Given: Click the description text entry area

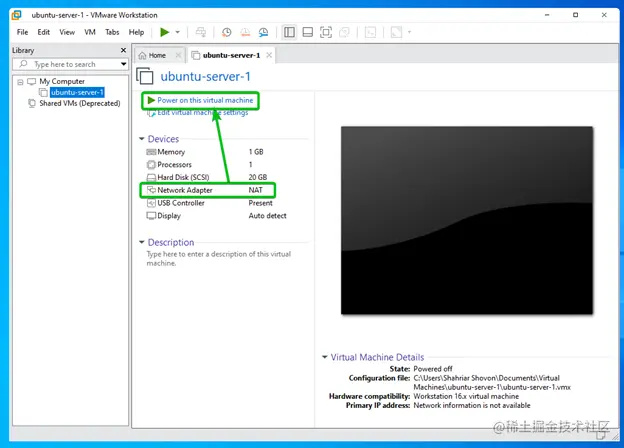Looking at the screenshot, I should click(x=219, y=259).
